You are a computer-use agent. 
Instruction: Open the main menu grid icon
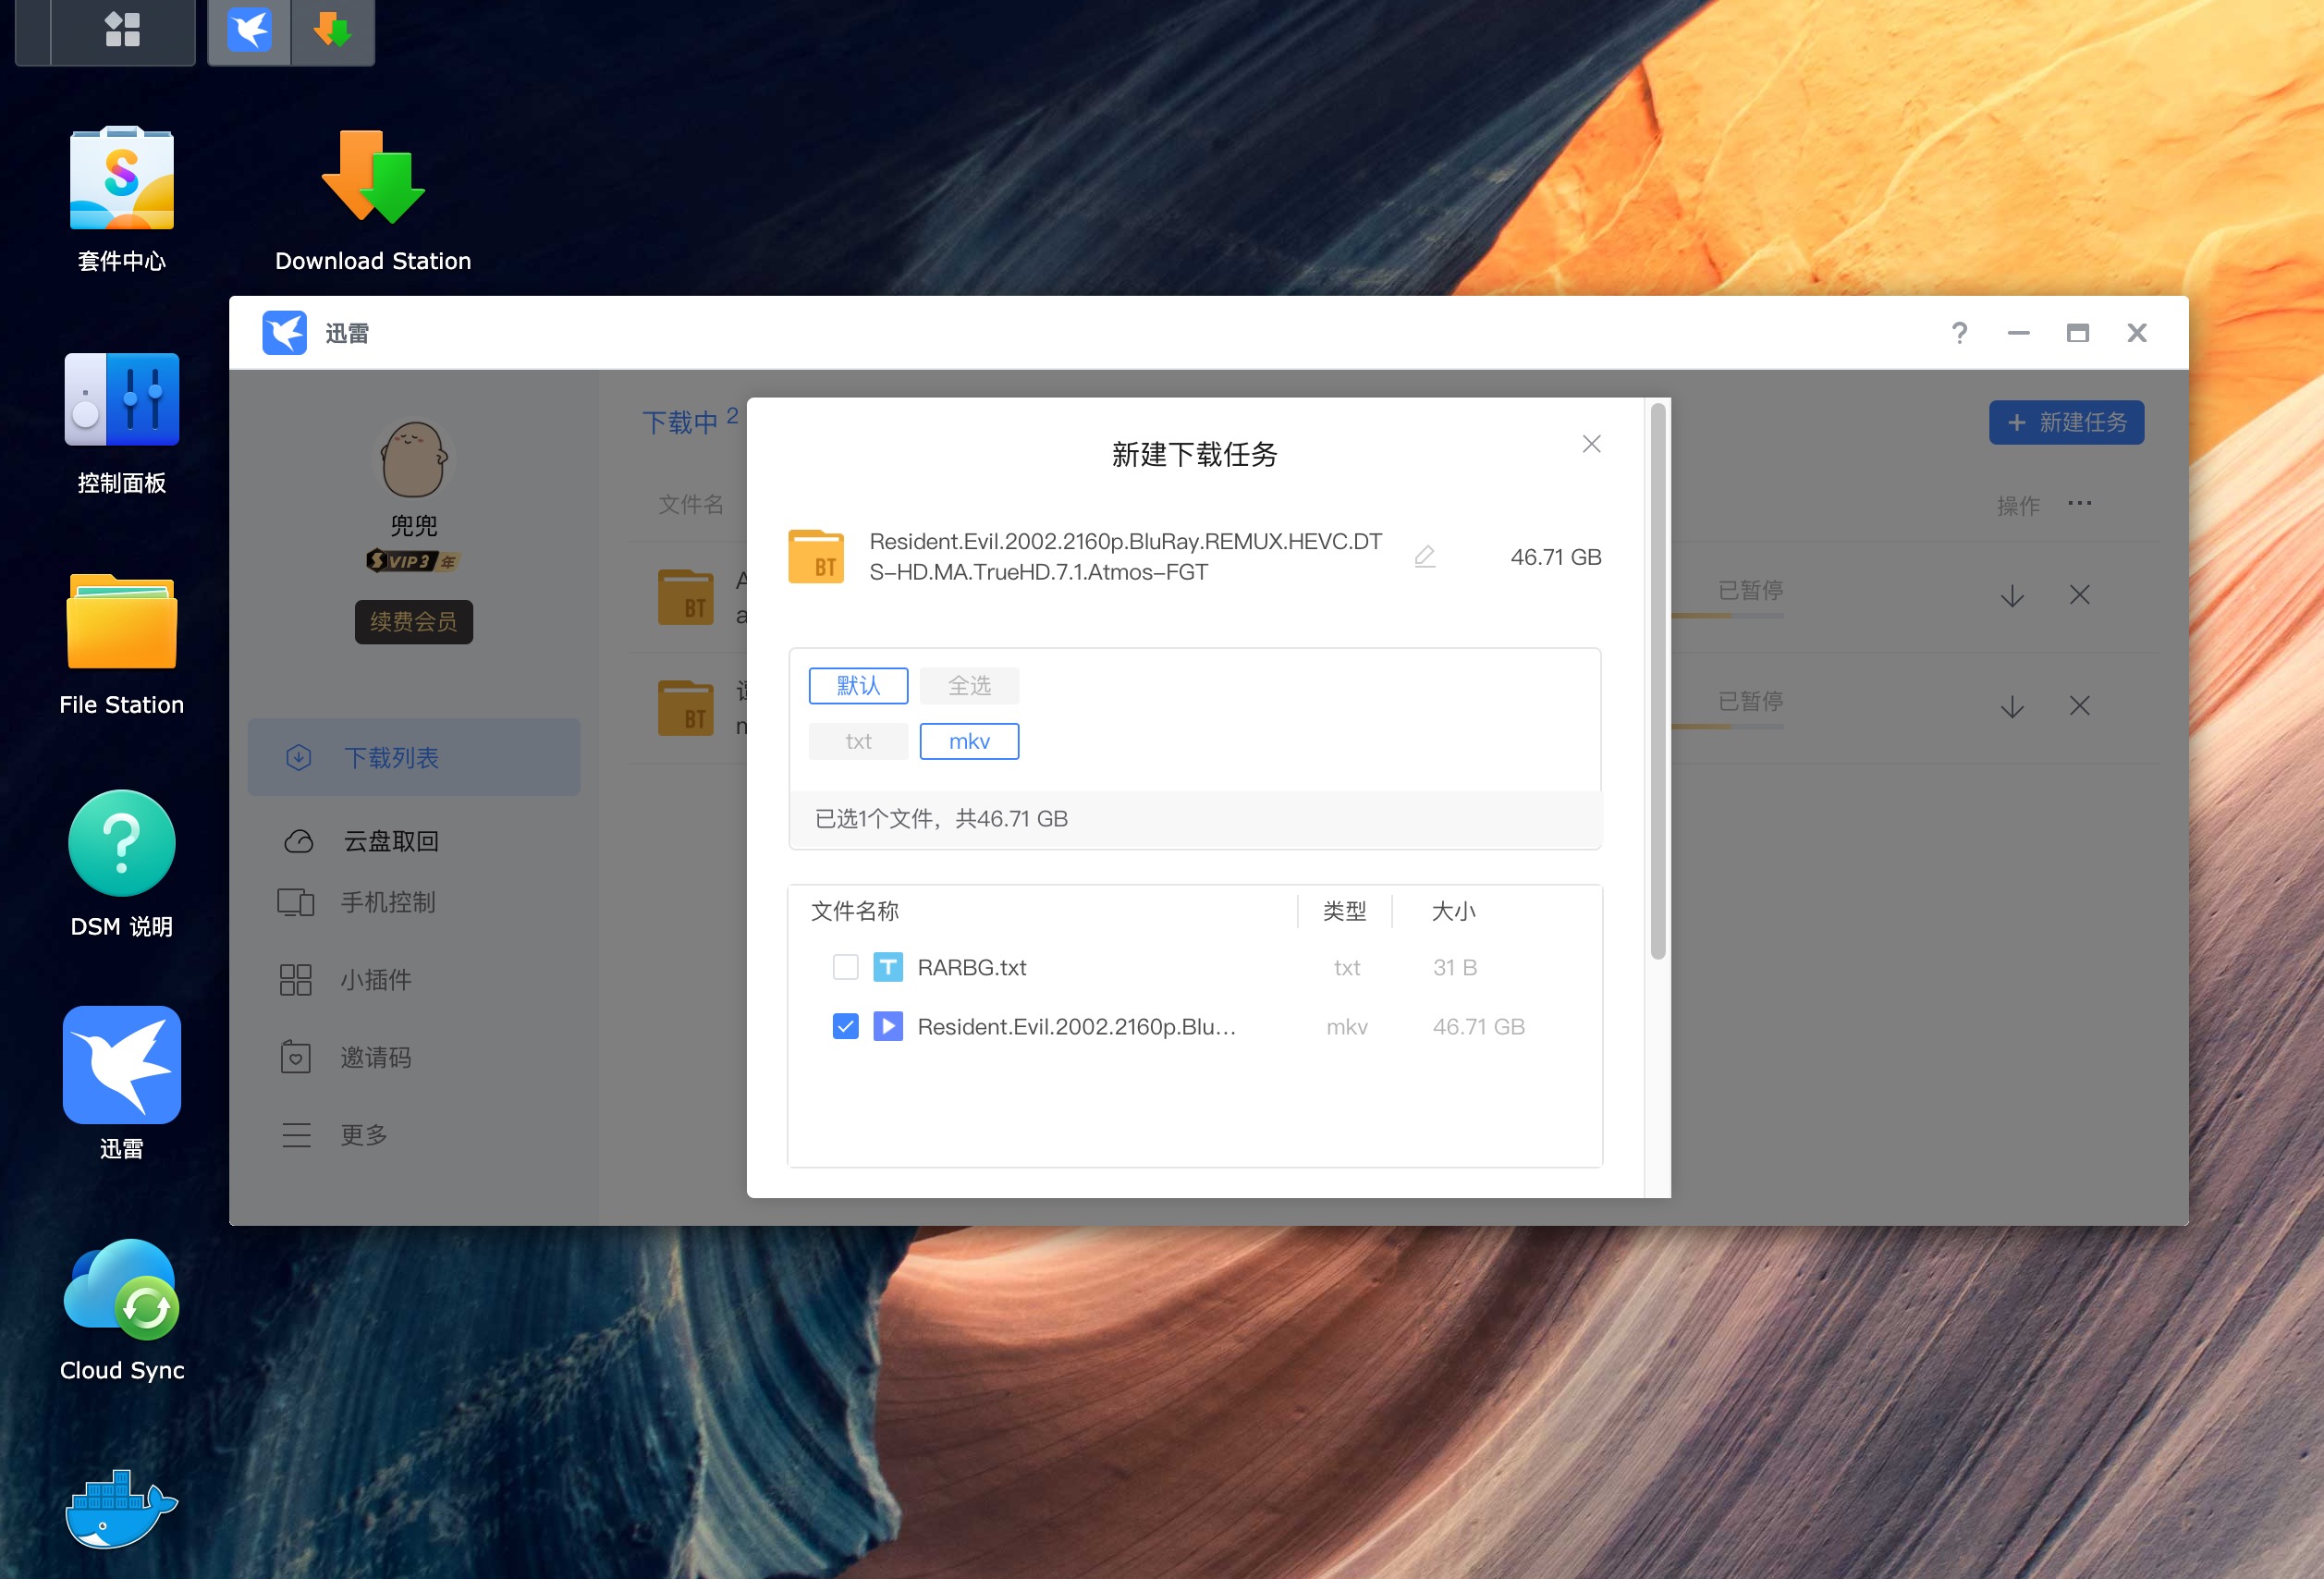click(122, 30)
